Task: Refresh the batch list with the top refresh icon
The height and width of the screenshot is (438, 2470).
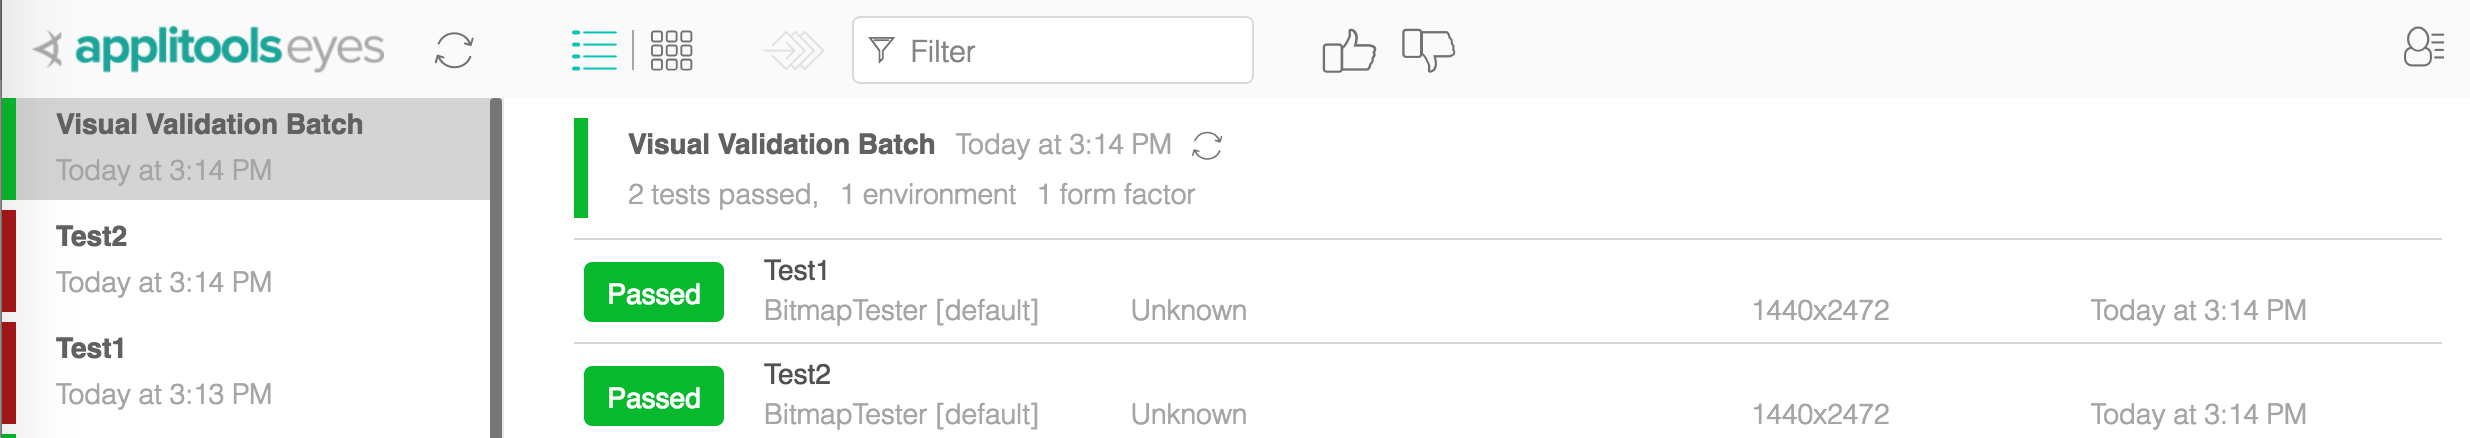Action: coord(454,50)
